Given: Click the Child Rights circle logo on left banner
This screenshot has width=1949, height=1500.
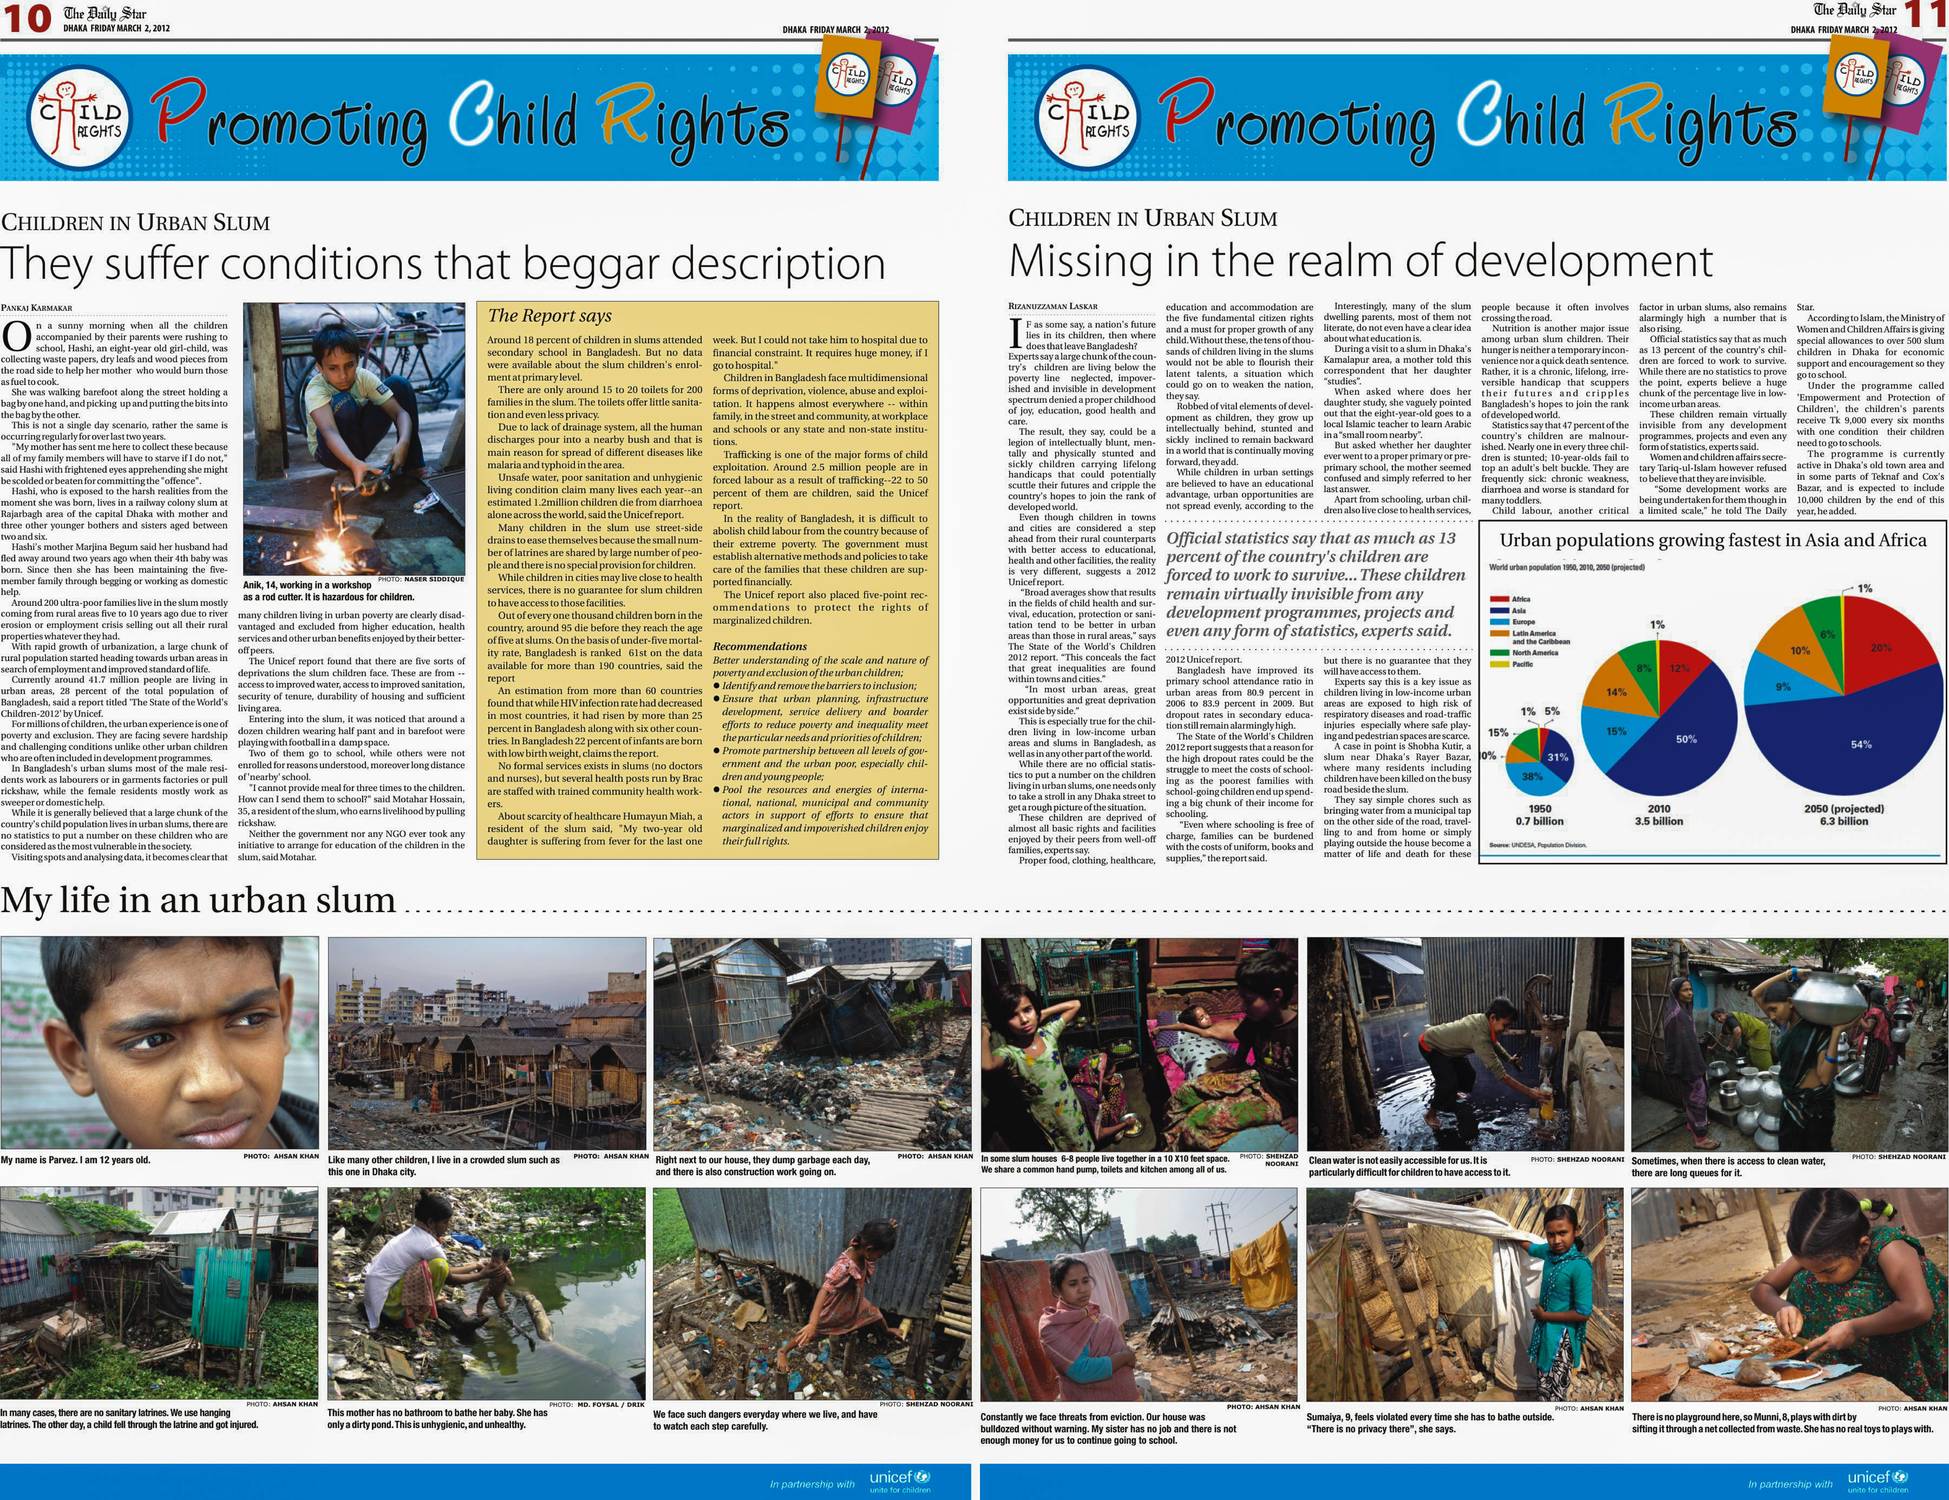Looking at the screenshot, I should coord(81,119).
